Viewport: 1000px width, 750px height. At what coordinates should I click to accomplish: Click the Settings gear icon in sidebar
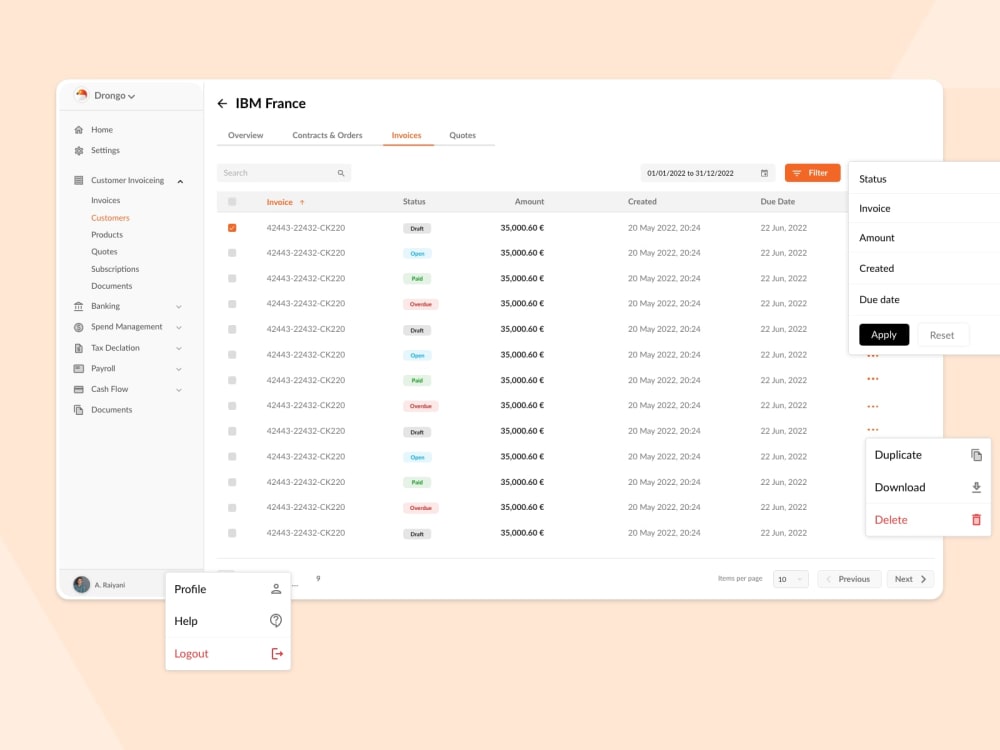(78, 151)
